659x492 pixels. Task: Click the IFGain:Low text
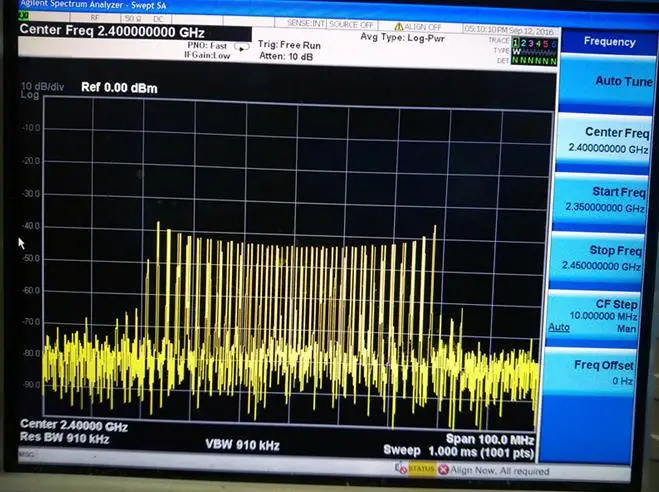(207, 55)
